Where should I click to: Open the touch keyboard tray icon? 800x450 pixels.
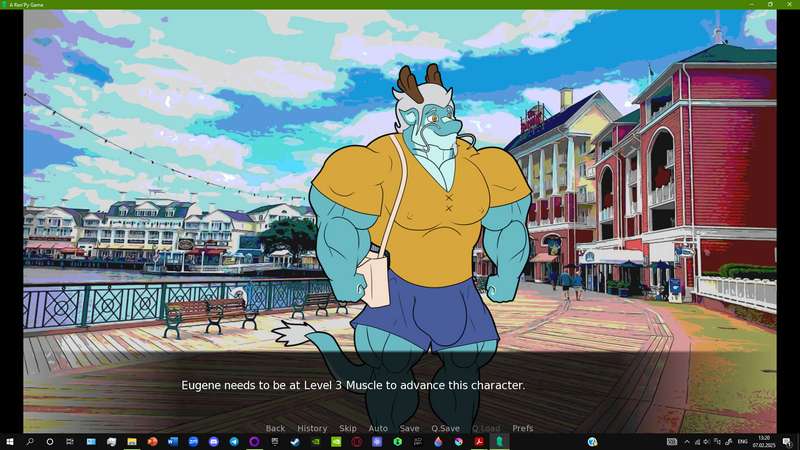click(x=672, y=442)
